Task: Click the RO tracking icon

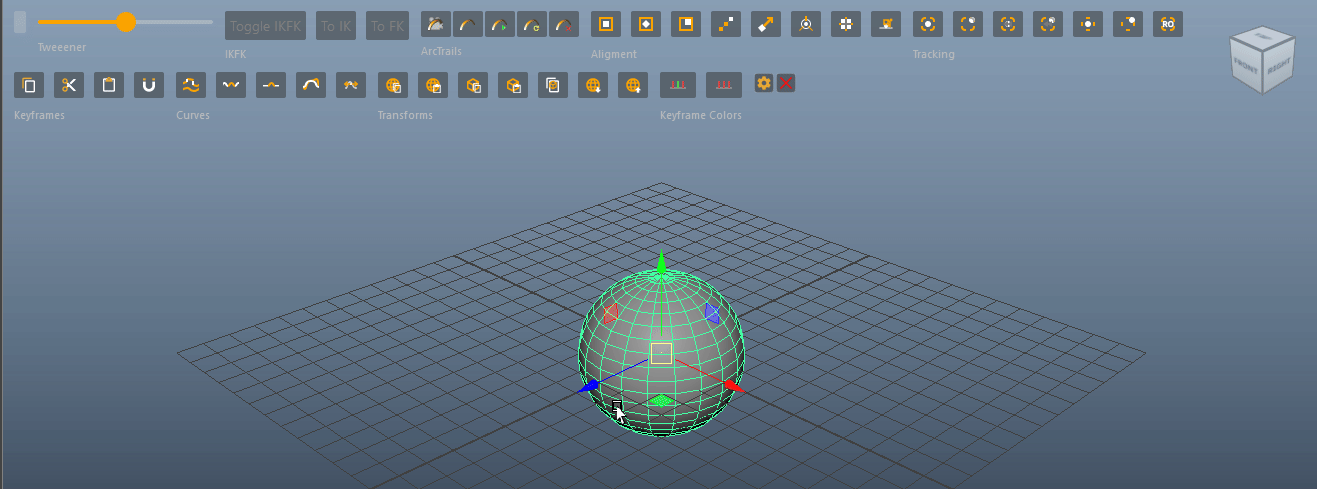Action: (1167, 24)
